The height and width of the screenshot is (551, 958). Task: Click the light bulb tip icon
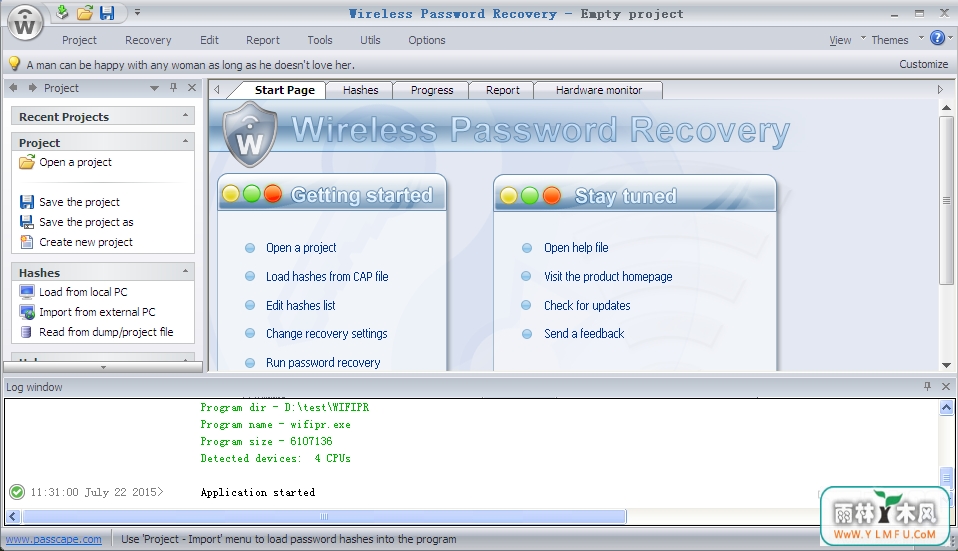pos(14,64)
